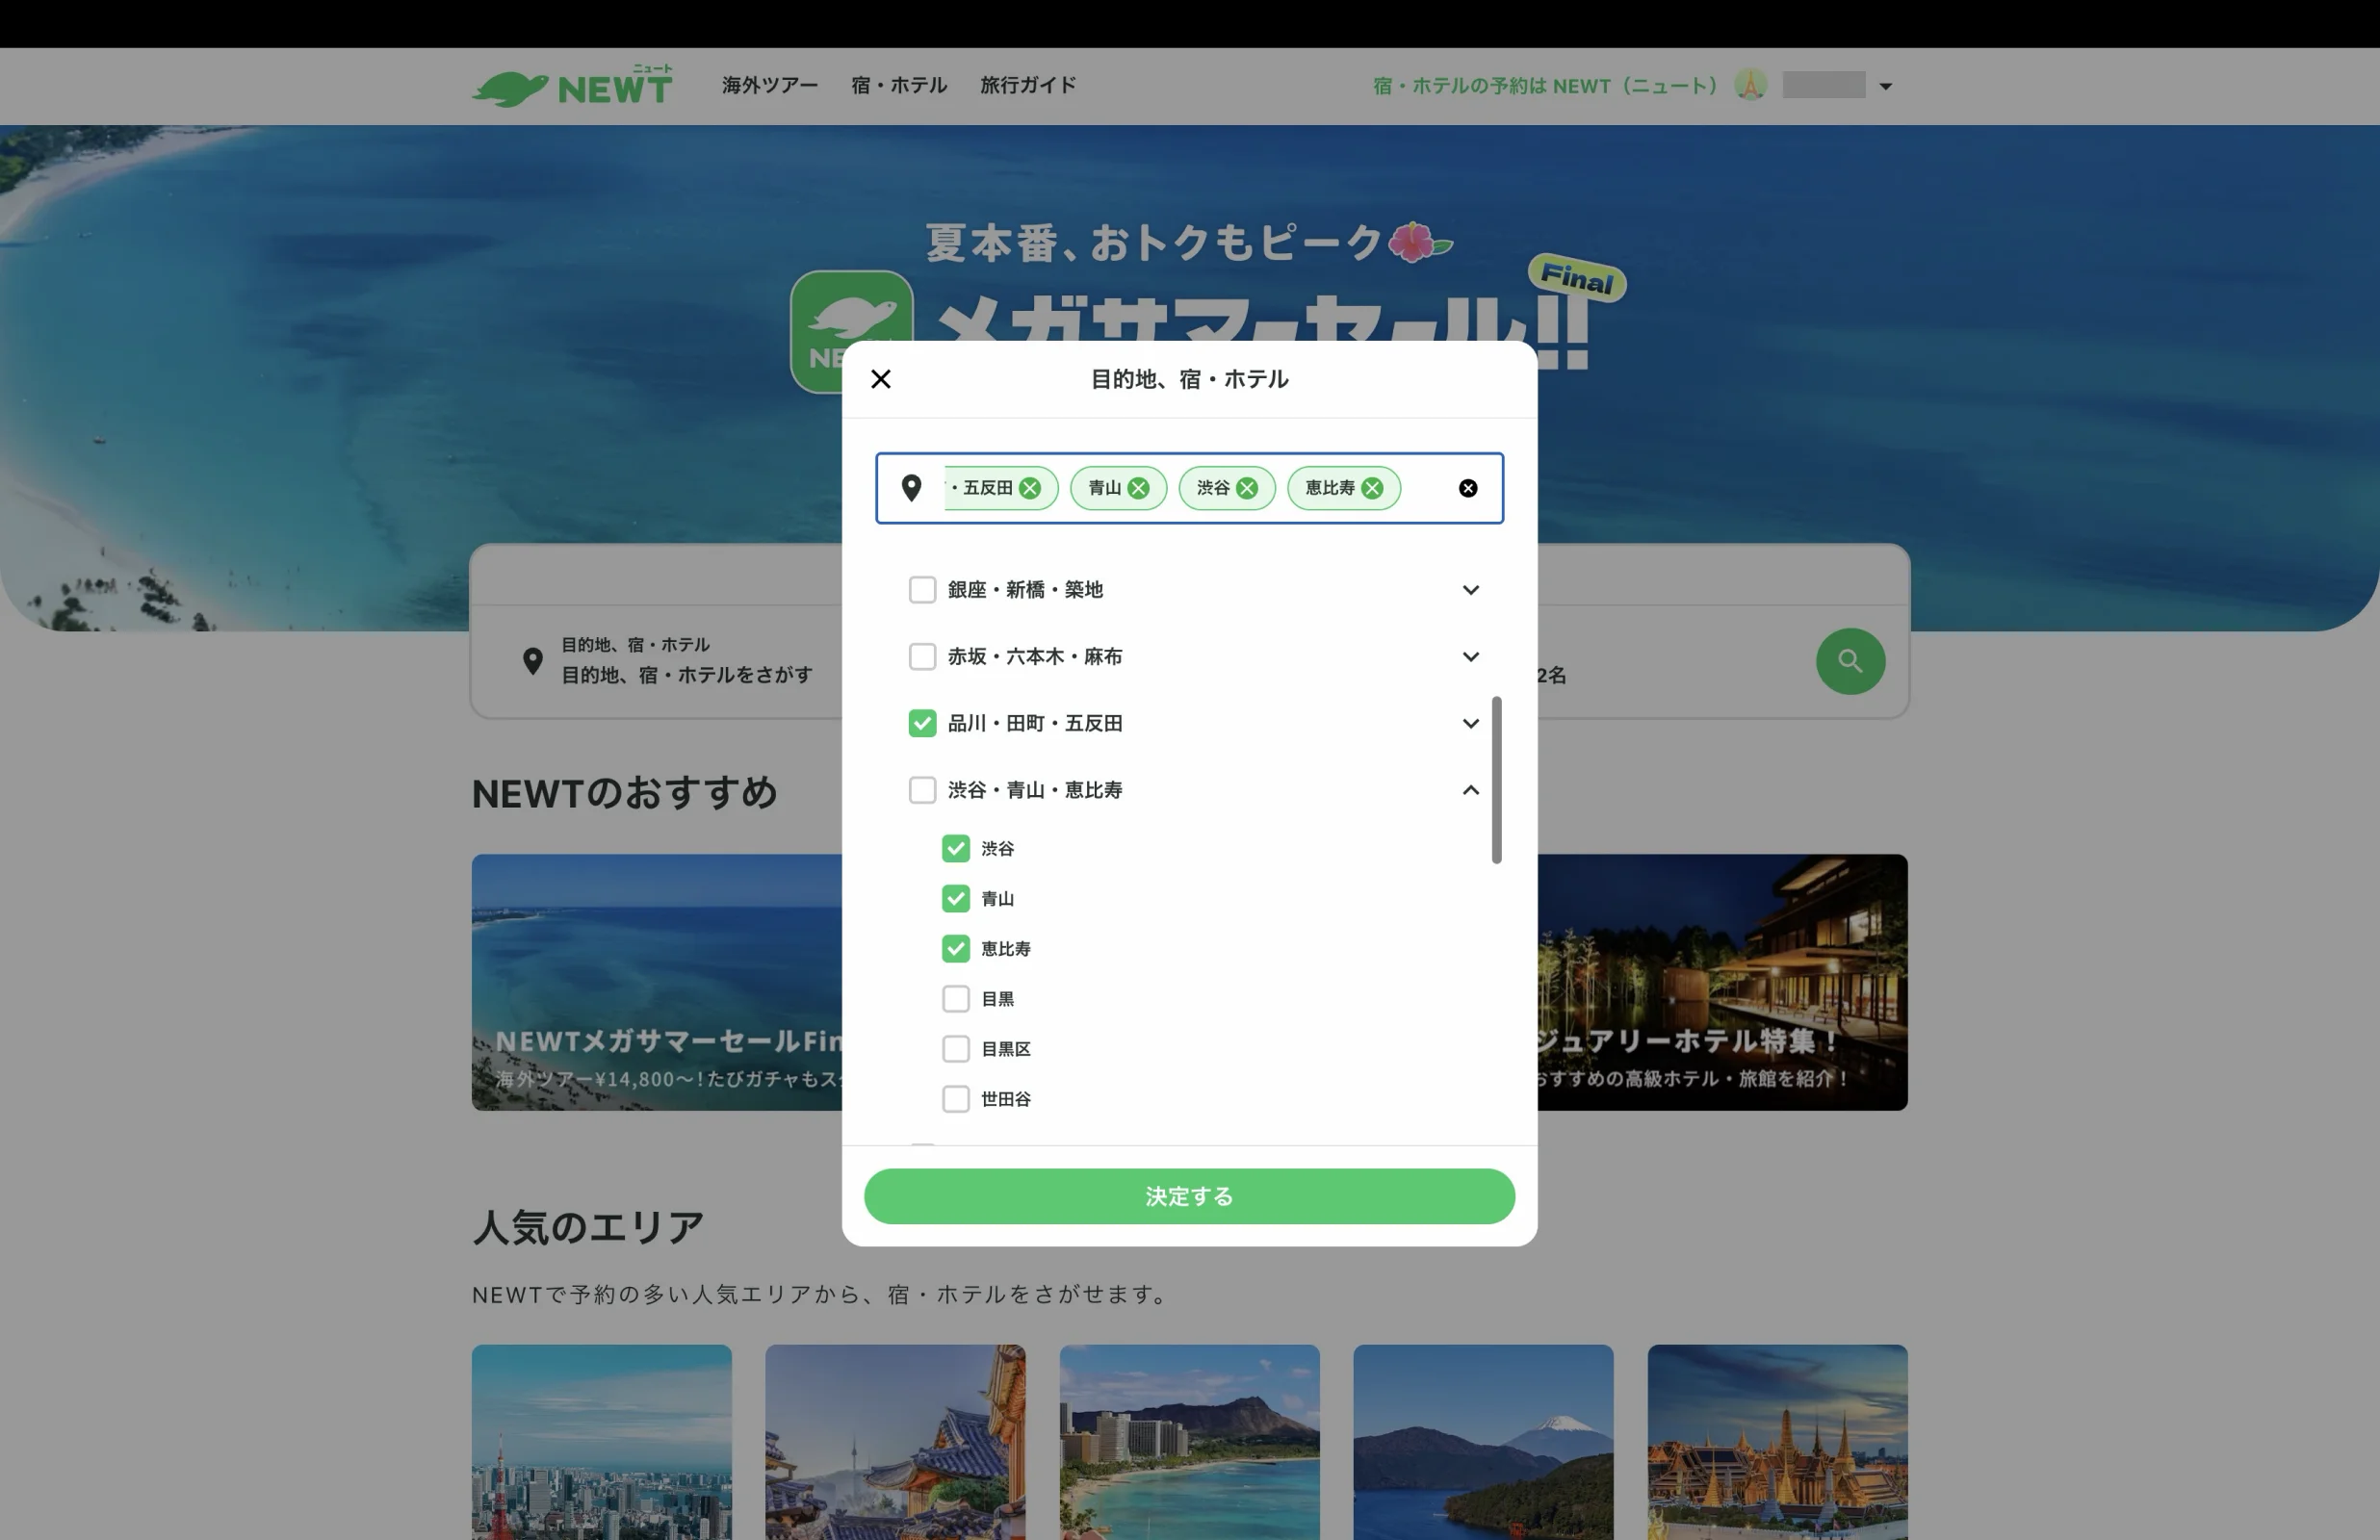Remove the 青山 chip

coord(1138,488)
